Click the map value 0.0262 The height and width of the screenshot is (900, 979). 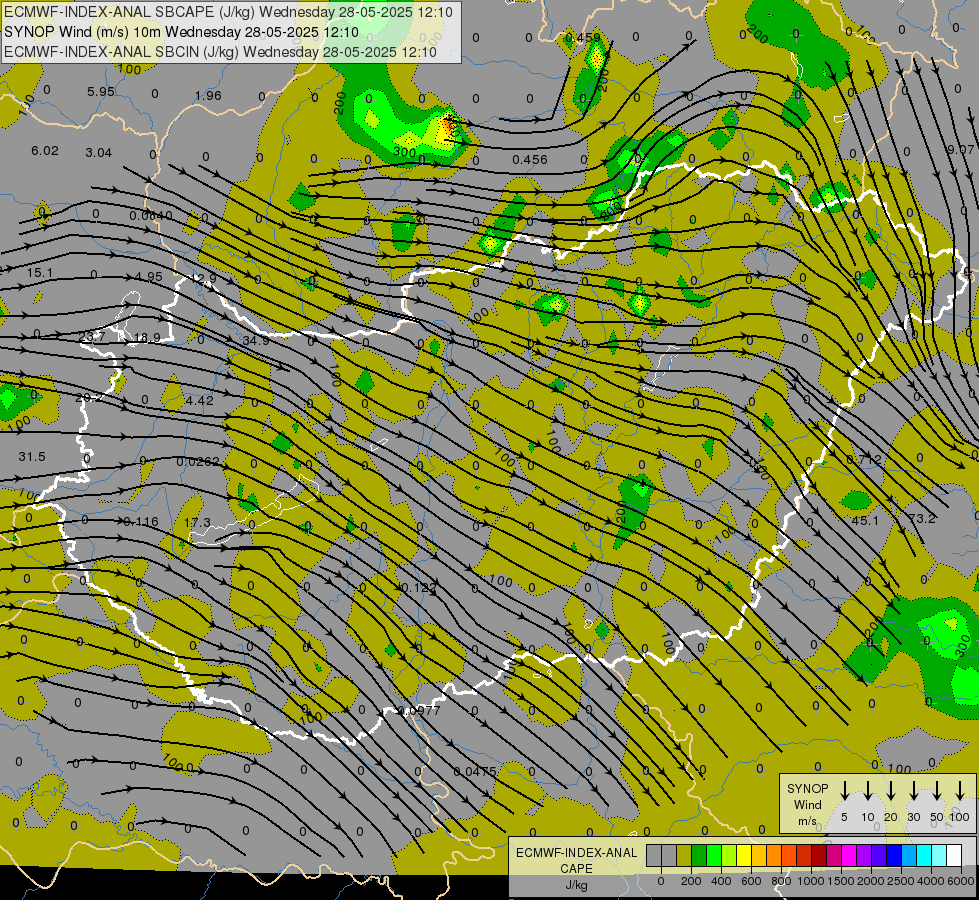point(198,462)
